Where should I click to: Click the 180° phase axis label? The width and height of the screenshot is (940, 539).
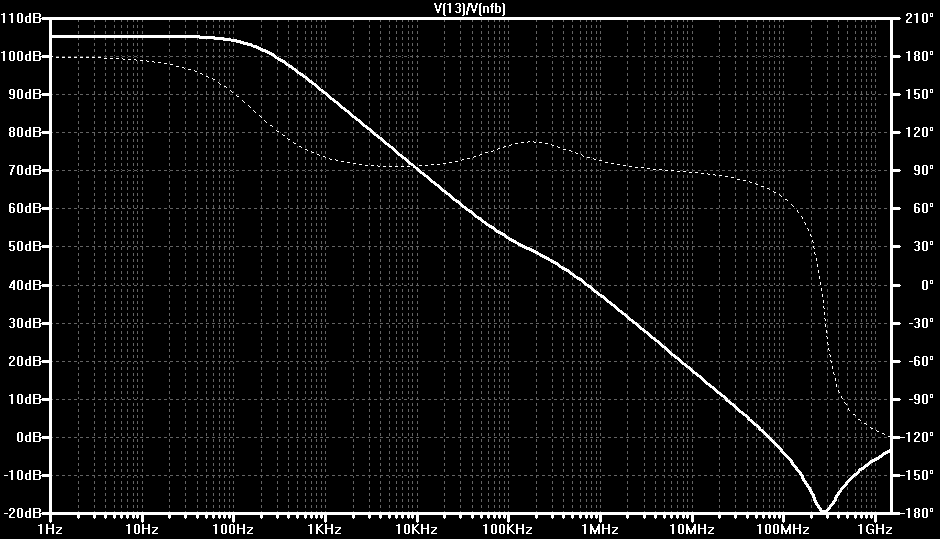[920, 56]
